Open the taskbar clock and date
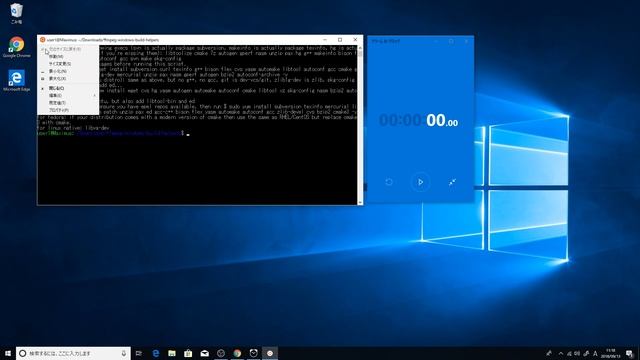 tap(611, 353)
